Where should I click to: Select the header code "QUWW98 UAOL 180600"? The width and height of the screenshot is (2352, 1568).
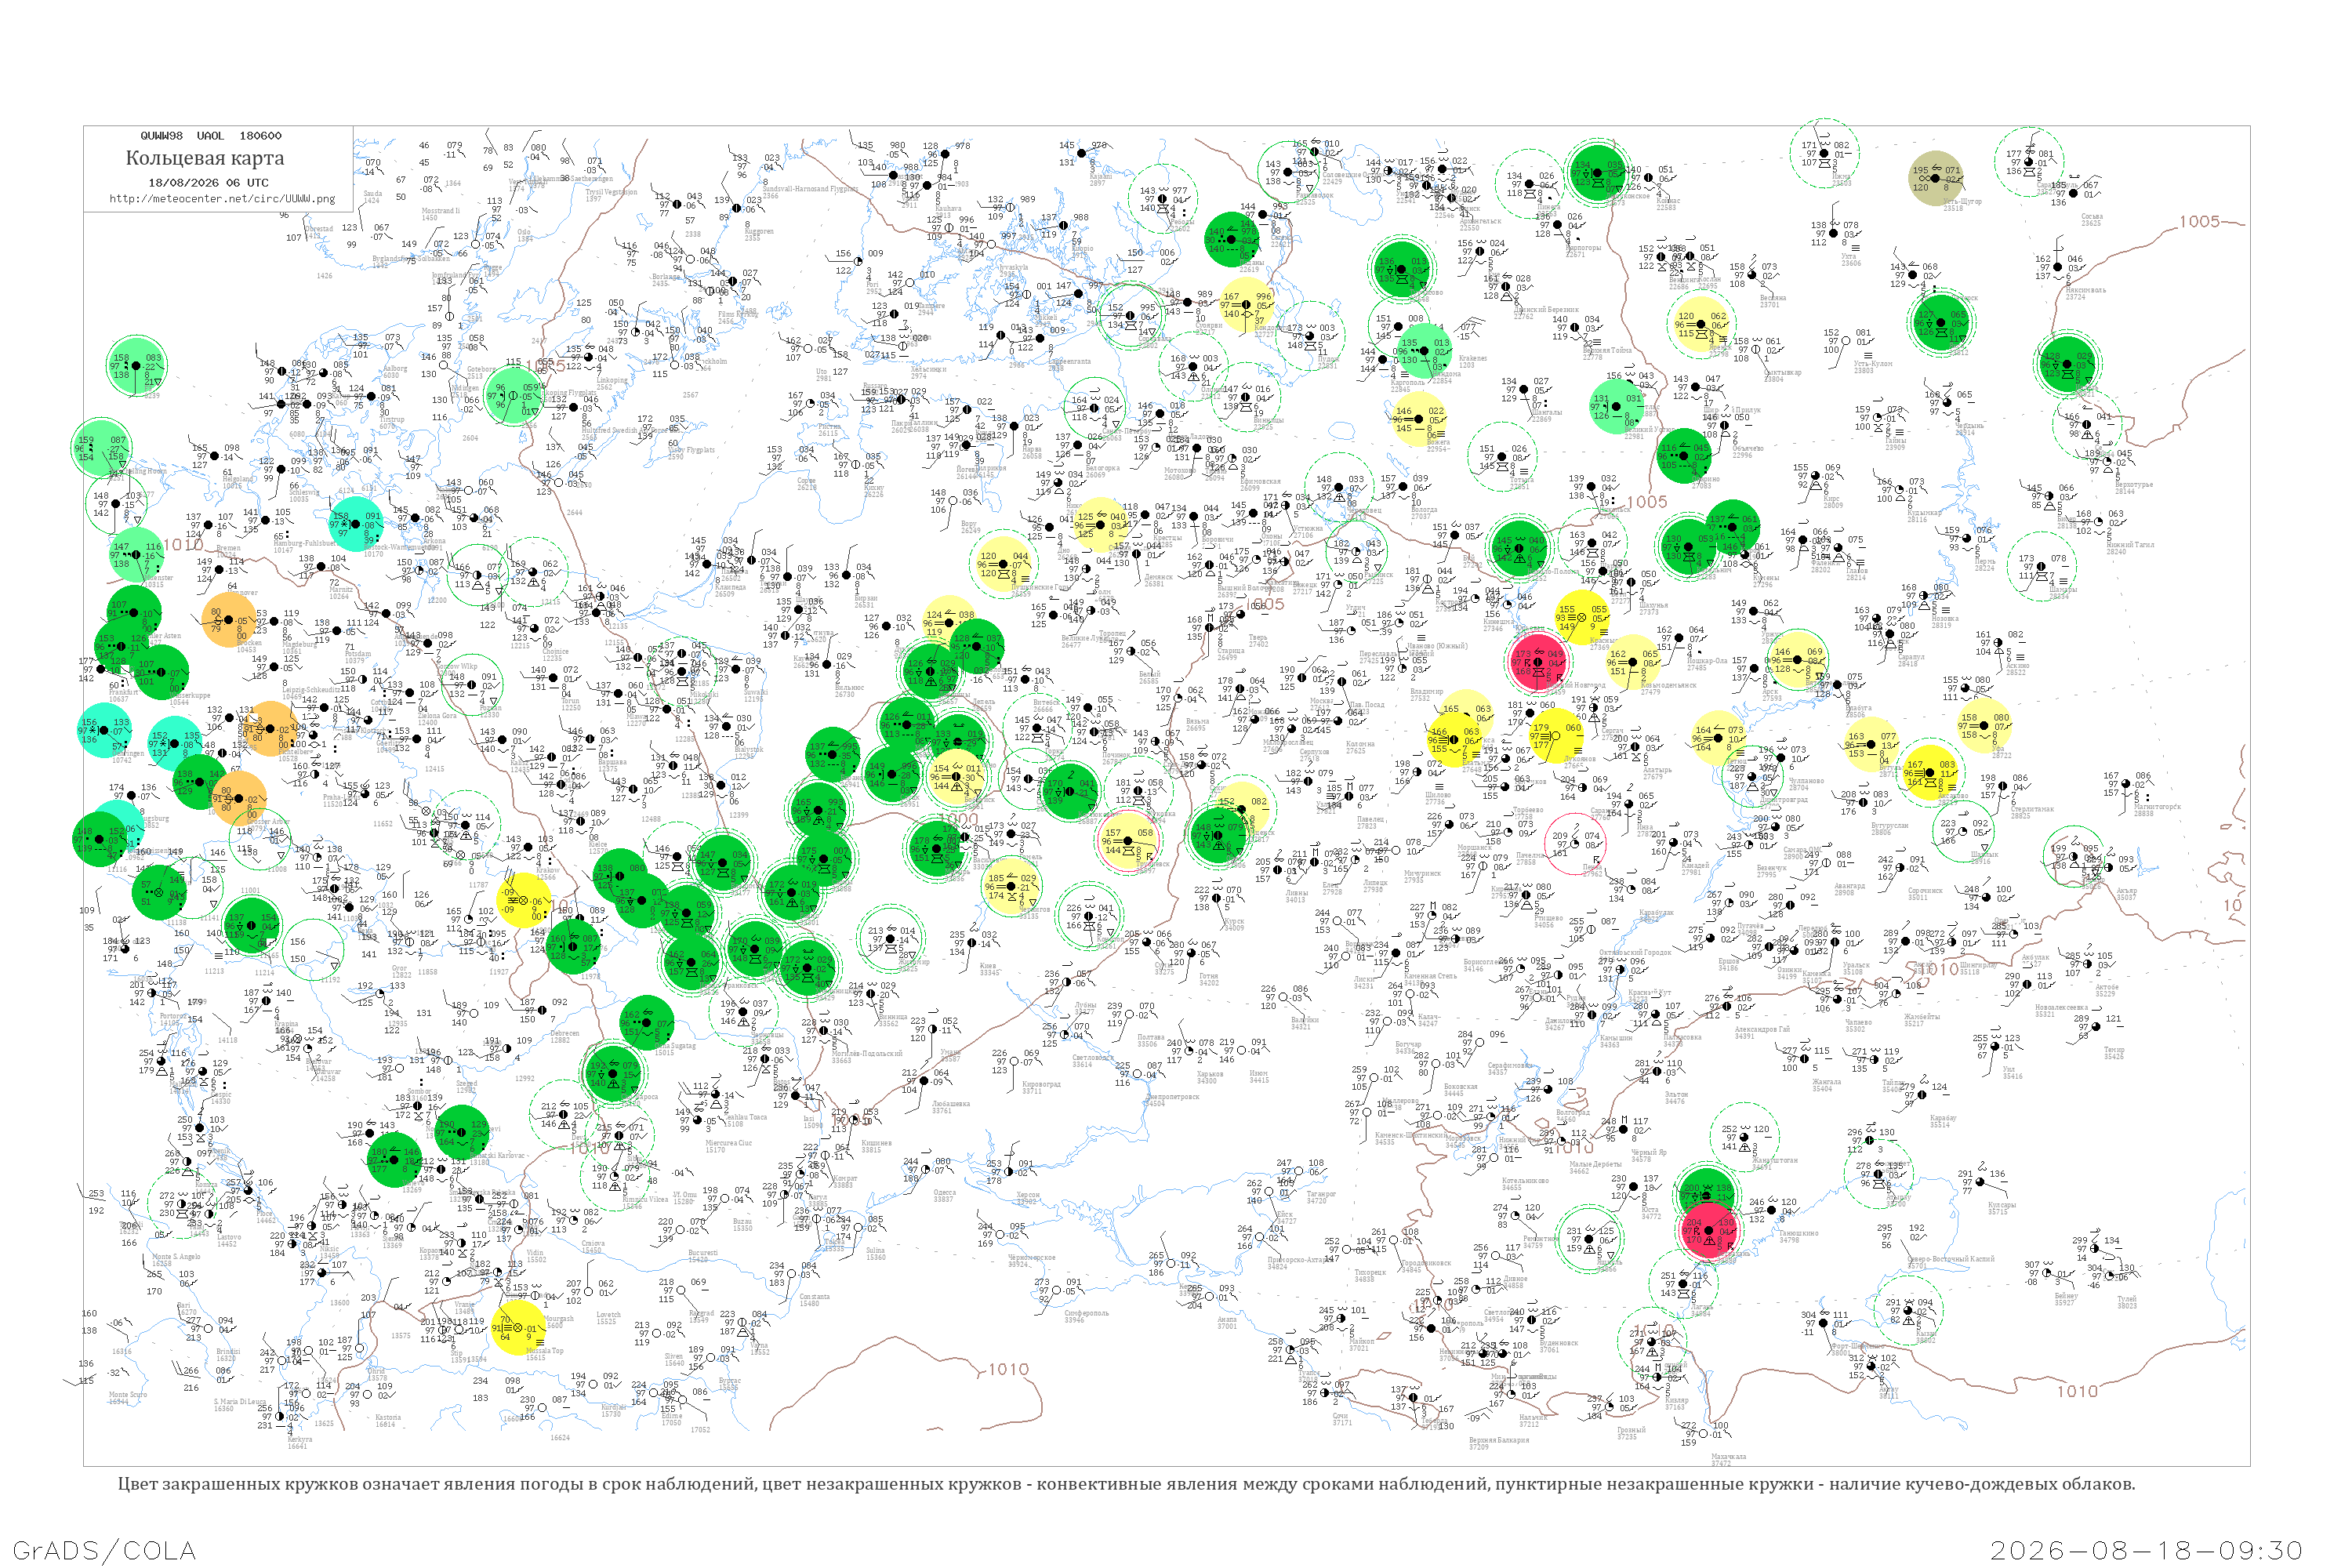(210, 136)
